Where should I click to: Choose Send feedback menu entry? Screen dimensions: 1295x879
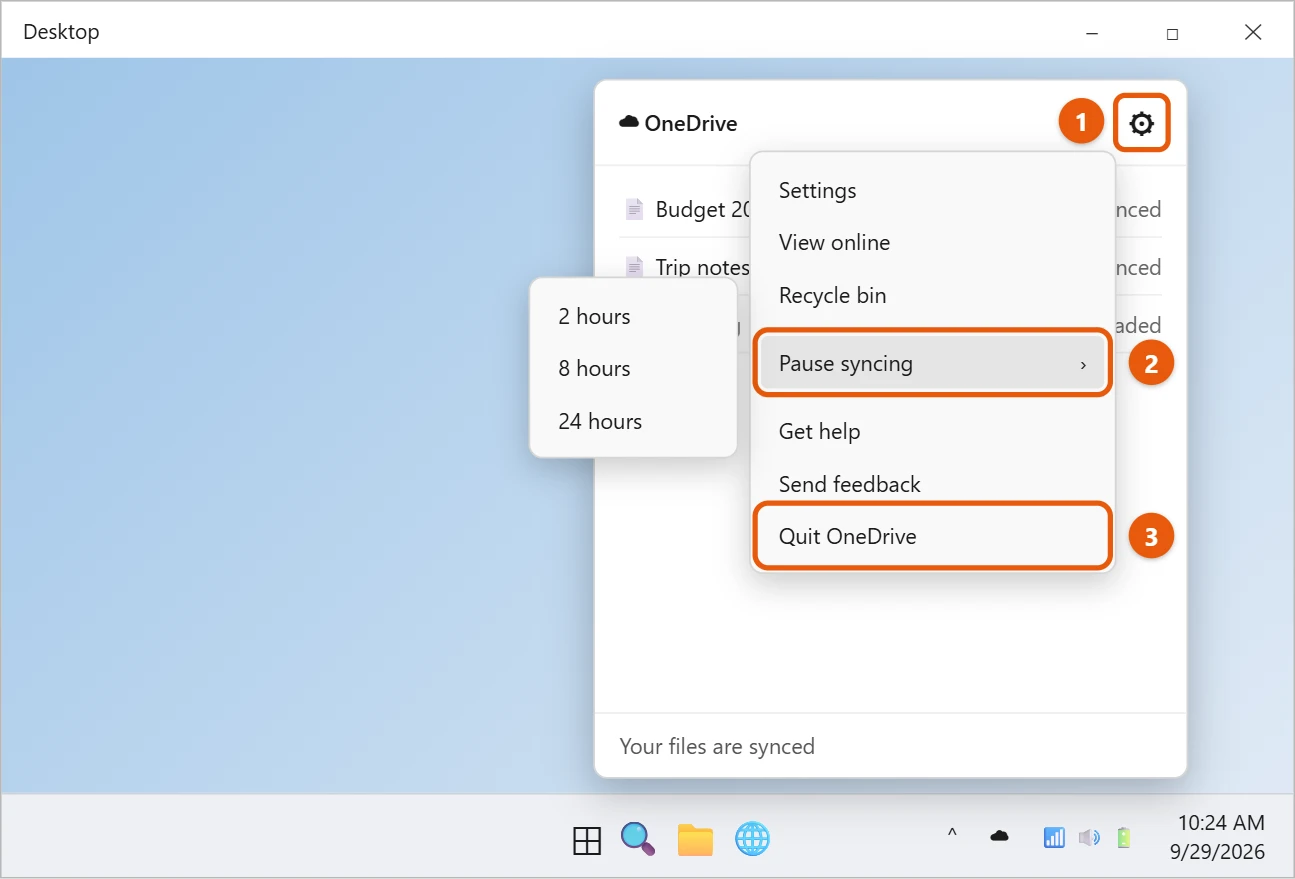tap(932, 484)
